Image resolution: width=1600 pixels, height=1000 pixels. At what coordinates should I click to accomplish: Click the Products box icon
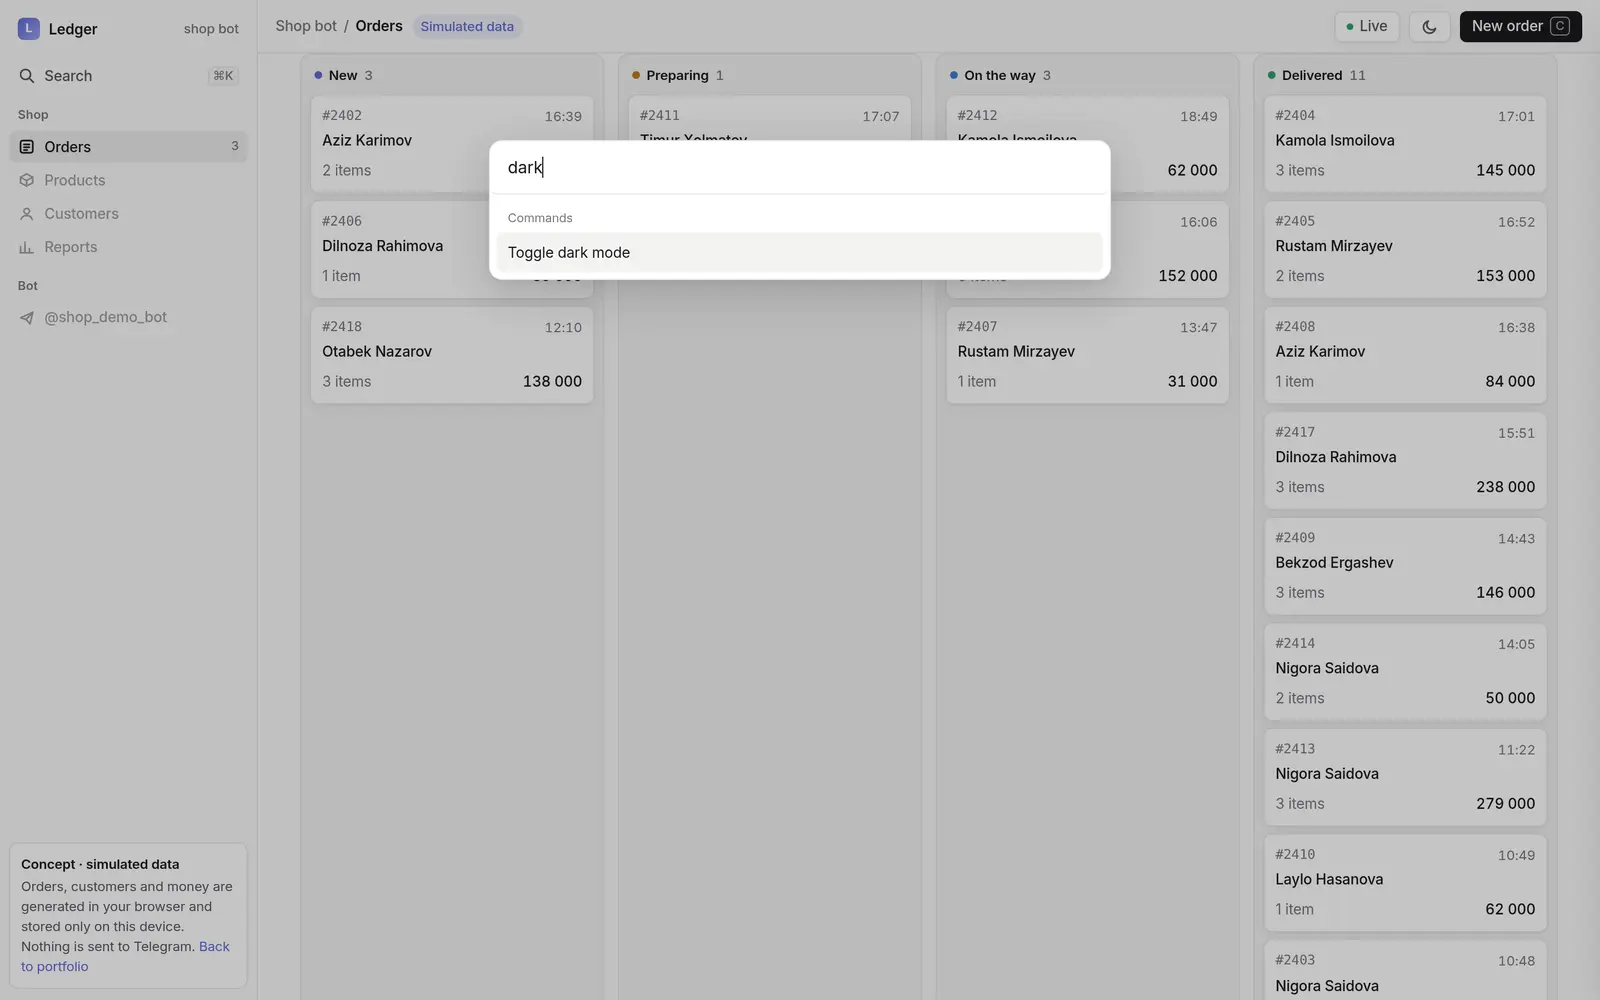coord(27,180)
